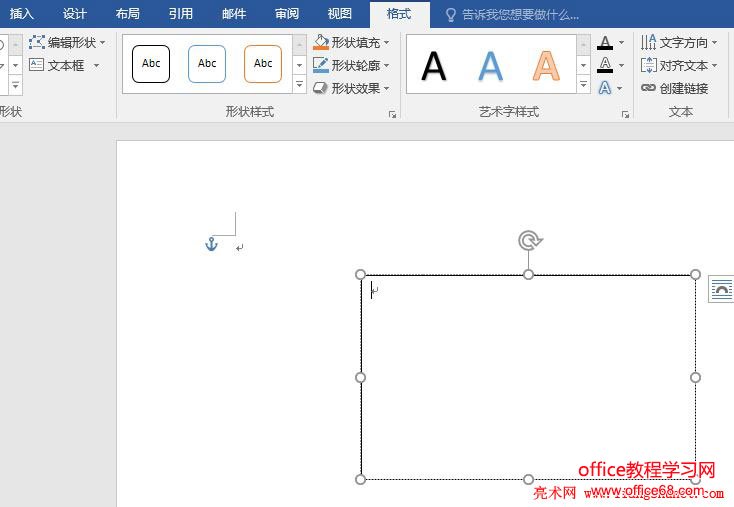Select the orange outline Abc shape style

tap(263, 64)
